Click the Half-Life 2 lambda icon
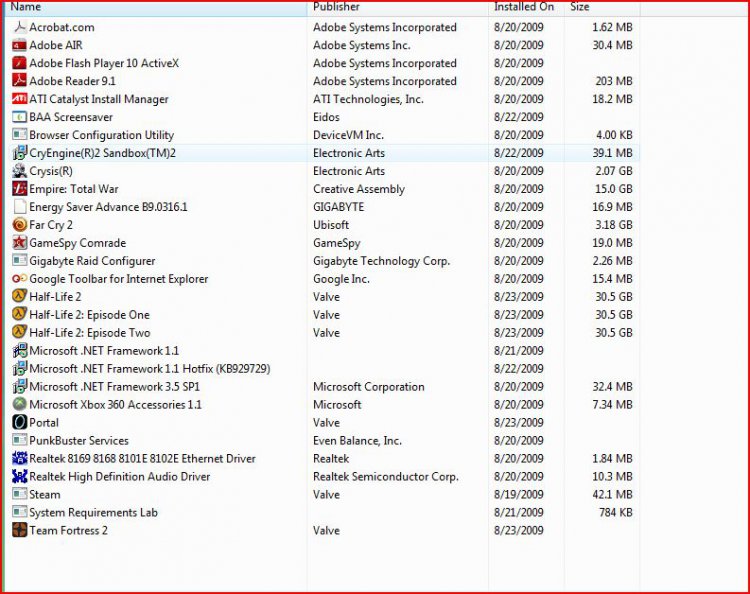Viewport: 750px width, 594px height. pos(20,297)
